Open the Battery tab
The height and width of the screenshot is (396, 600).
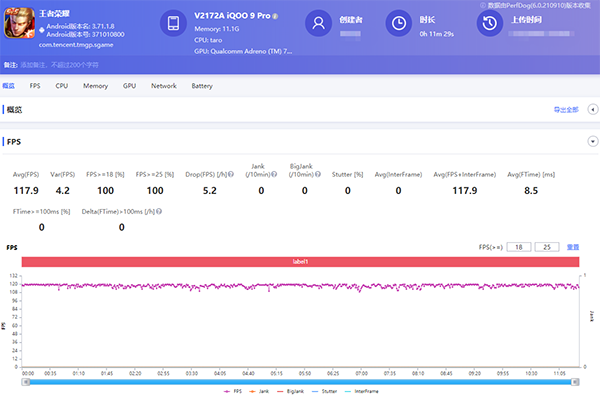[202, 86]
